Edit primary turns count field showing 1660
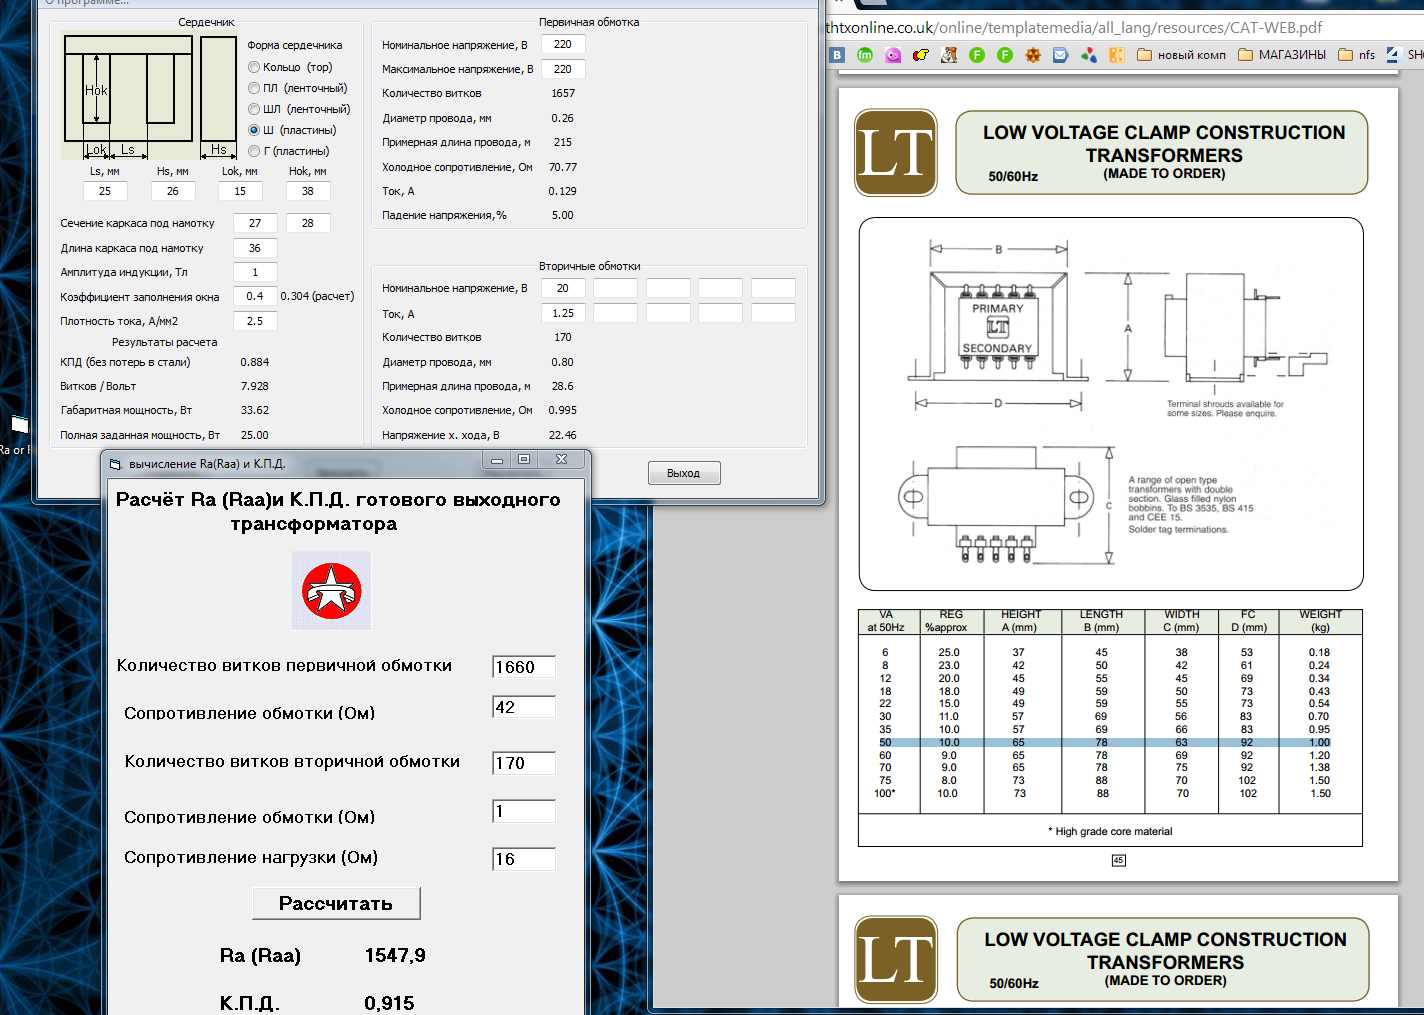Viewport: 1424px width, 1015px height. pos(524,667)
